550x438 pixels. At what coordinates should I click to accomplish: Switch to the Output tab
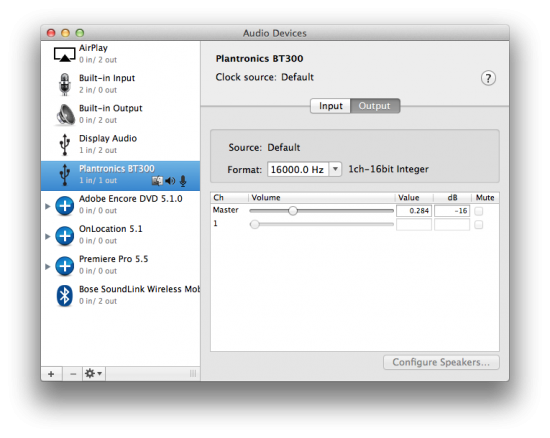375,106
